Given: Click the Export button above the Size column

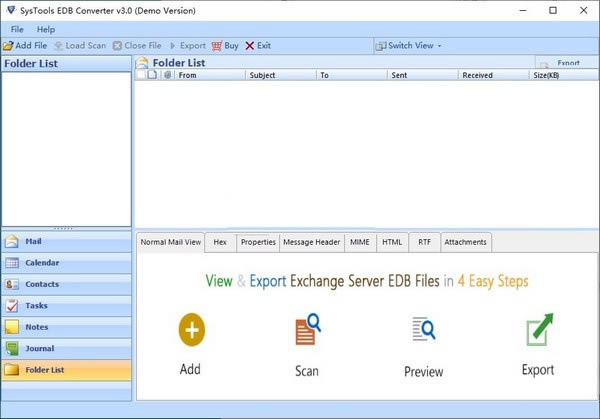Looking at the screenshot, I should pyautogui.click(x=566, y=62).
